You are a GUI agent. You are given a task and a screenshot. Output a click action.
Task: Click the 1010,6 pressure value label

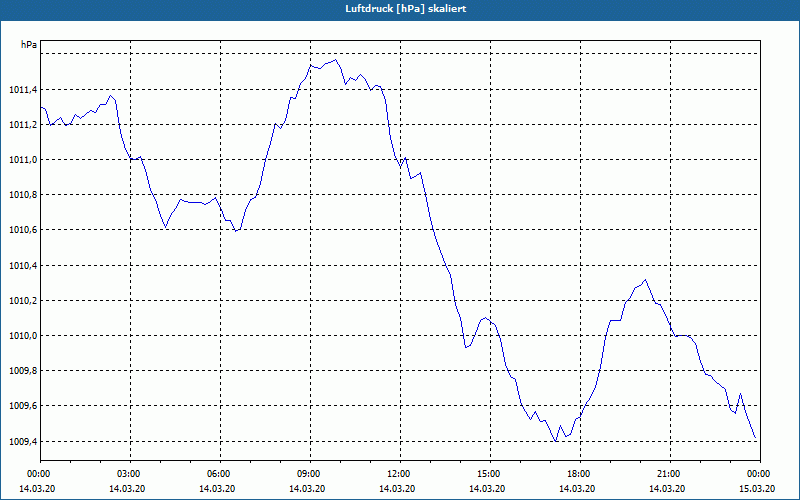[23, 230]
